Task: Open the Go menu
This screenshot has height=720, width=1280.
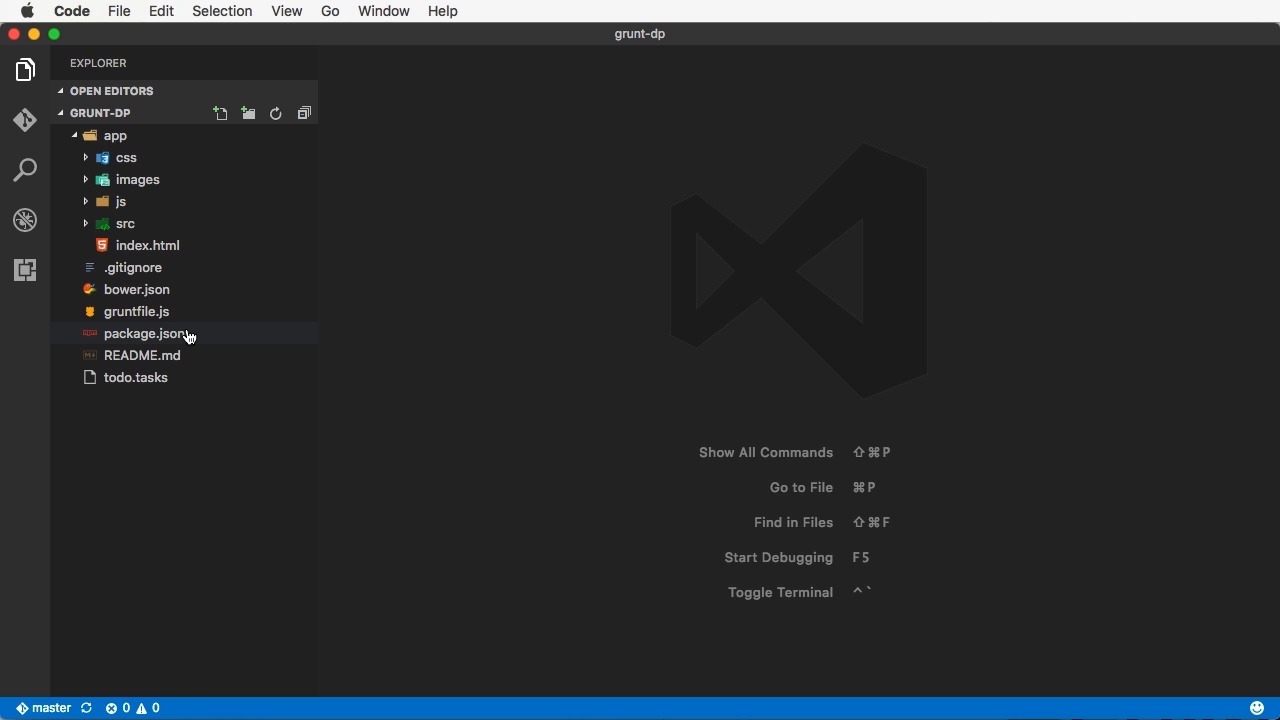Action: [330, 11]
